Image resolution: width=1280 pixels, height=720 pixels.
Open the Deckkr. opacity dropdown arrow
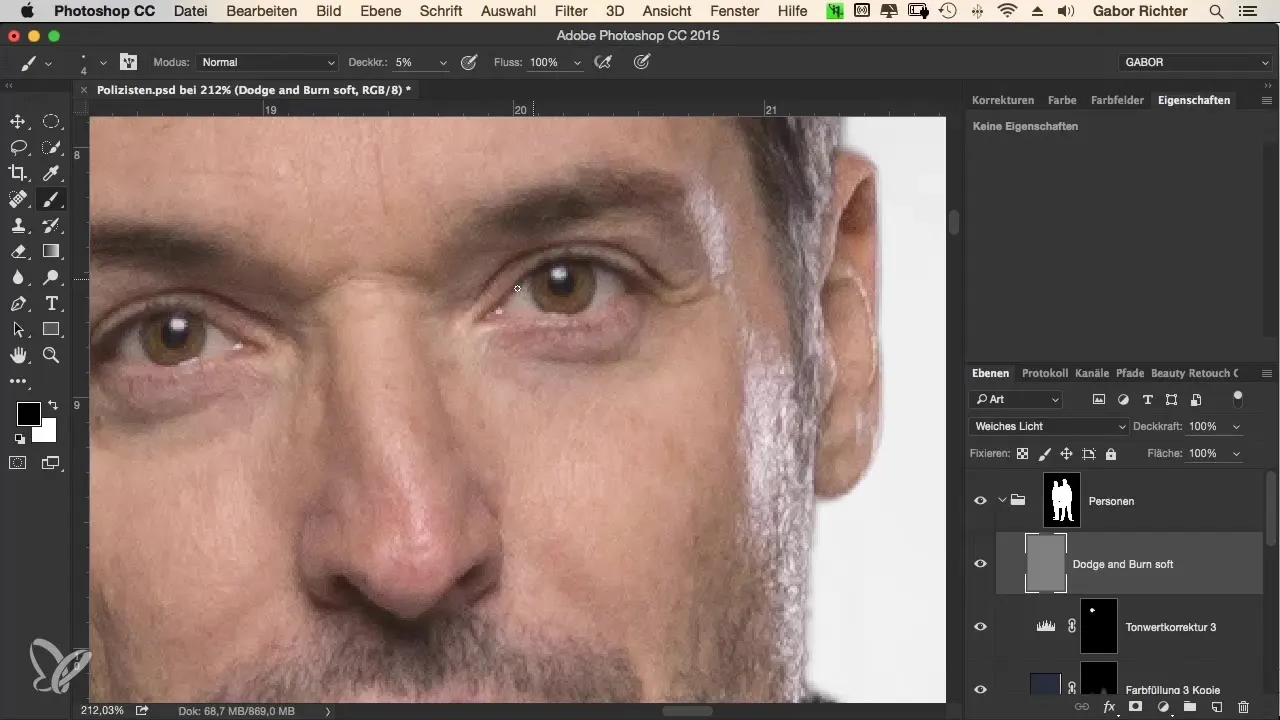[x=443, y=62]
